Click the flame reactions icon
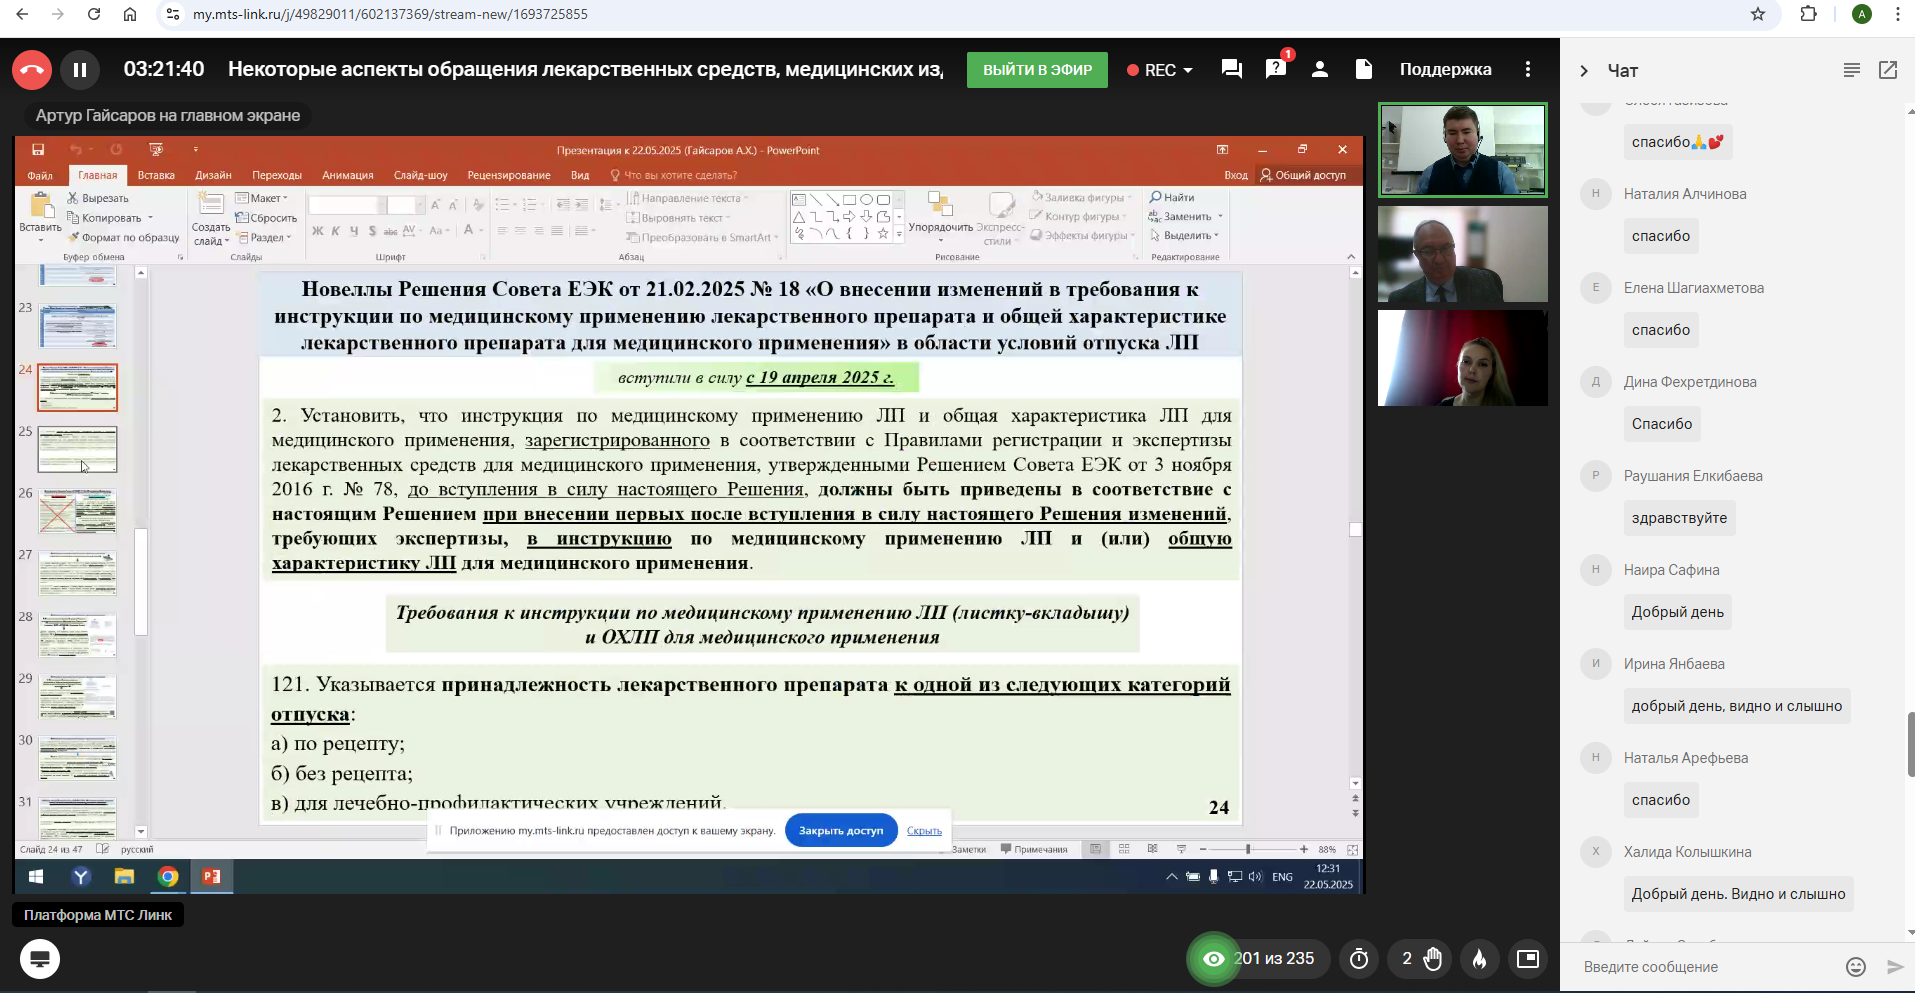1915x993 pixels. tap(1480, 959)
